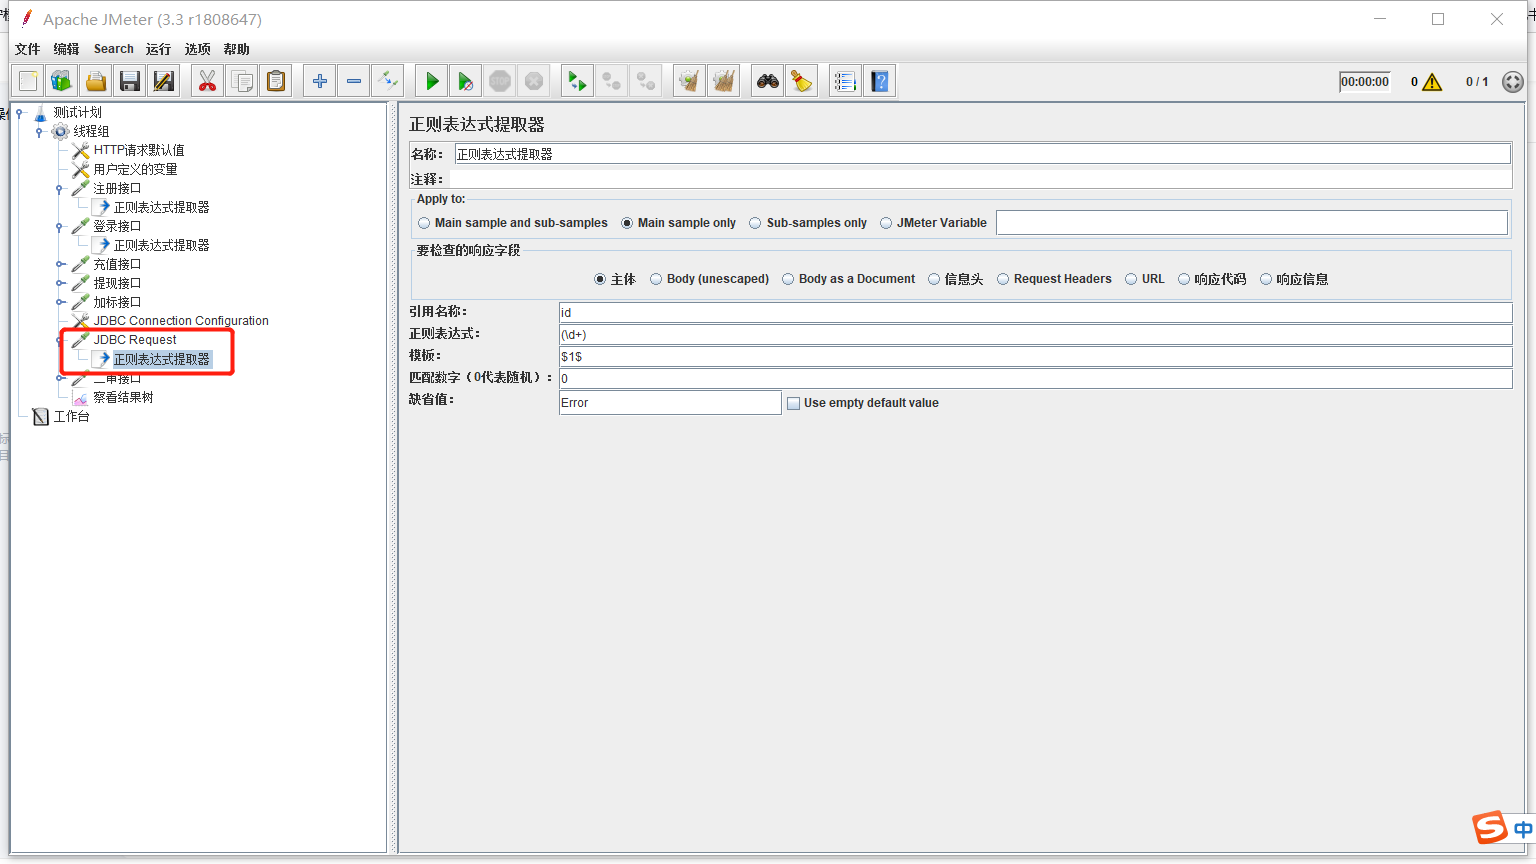Open Help with blue question book icon
The width and height of the screenshot is (1536, 864).
pyautogui.click(x=879, y=81)
